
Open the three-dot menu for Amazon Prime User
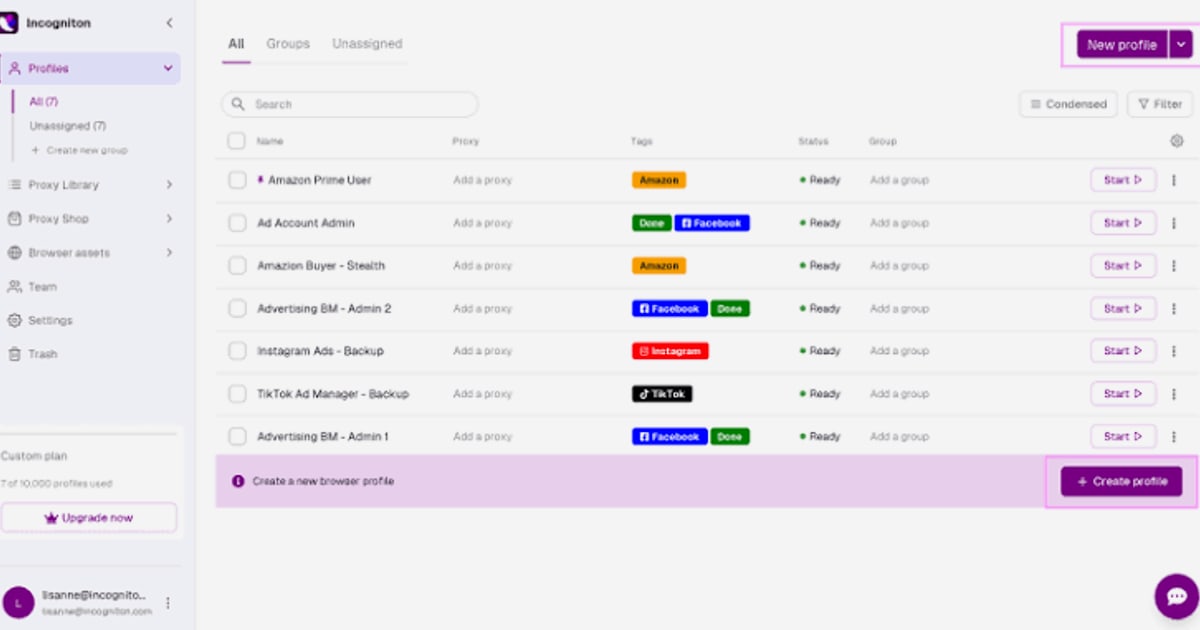tap(1174, 181)
